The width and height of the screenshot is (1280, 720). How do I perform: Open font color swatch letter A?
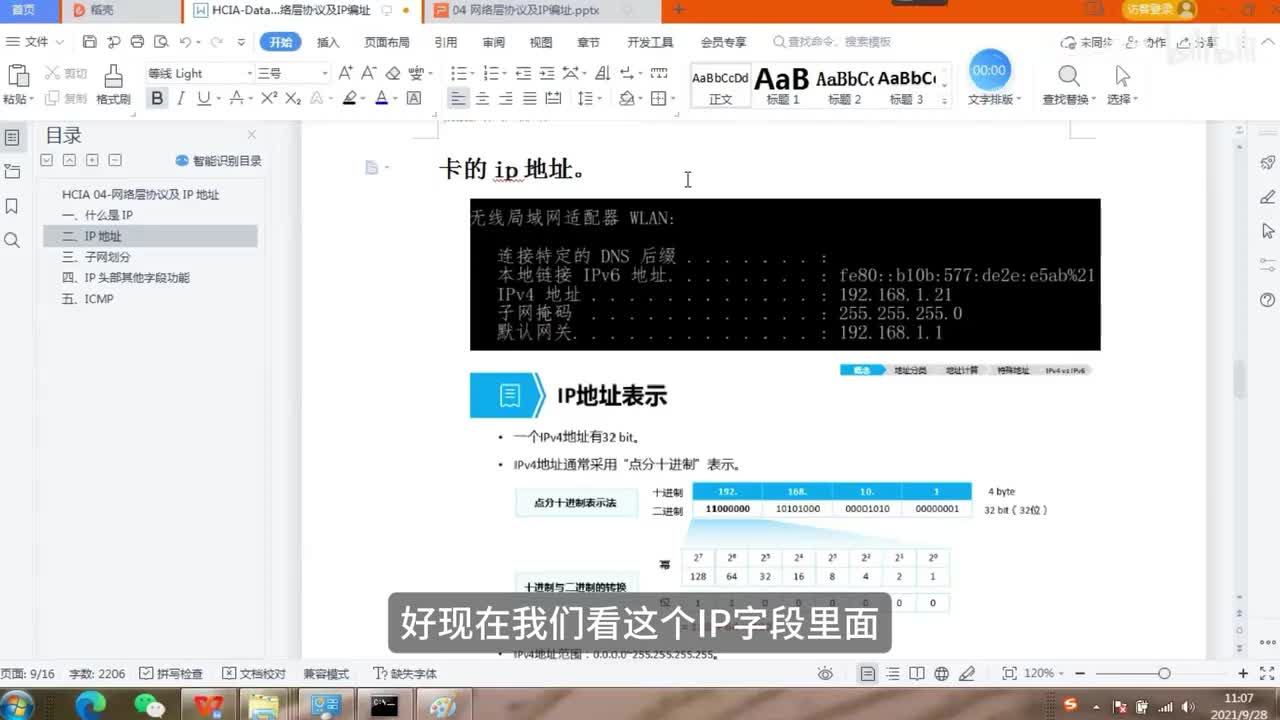pos(381,98)
